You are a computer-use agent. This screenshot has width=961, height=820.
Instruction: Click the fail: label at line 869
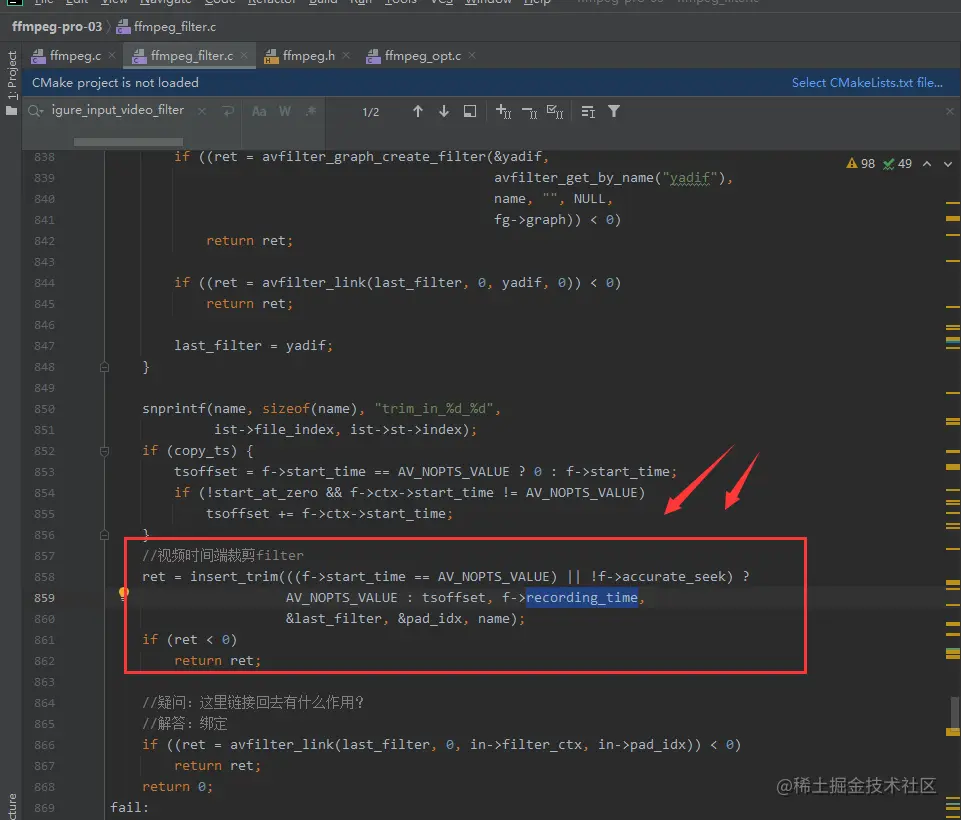pos(129,808)
